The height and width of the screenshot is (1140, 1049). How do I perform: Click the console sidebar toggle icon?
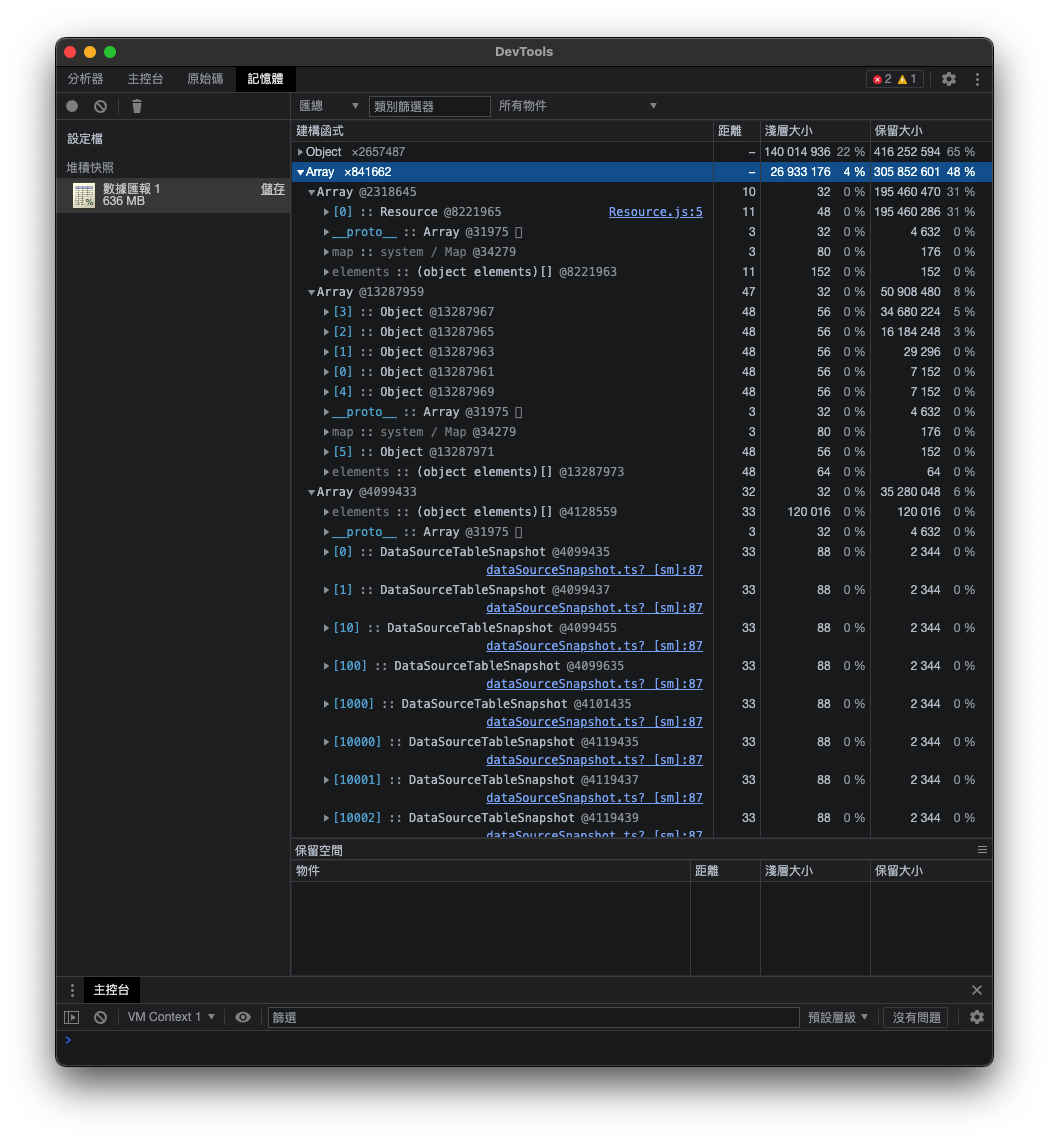pyautogui.click(x=72, y=1017)
